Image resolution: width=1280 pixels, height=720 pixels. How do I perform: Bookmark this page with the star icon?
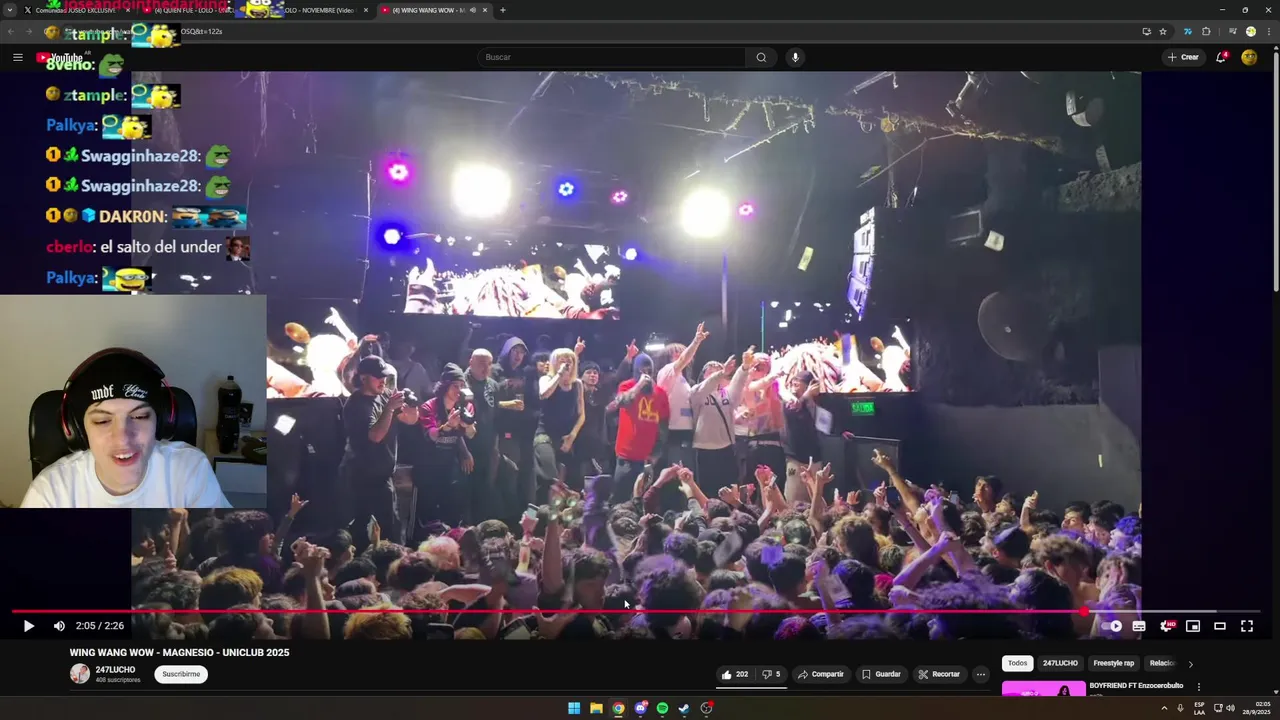[x=1163, y=31]
